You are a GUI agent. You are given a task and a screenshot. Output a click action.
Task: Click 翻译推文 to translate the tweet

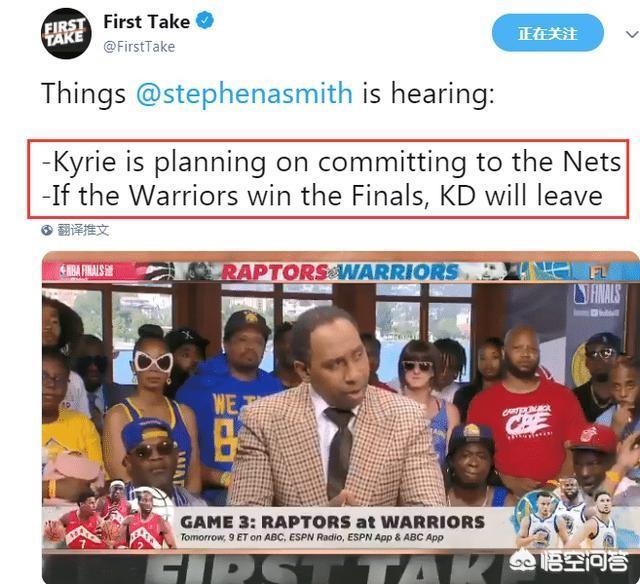point(83,230)
